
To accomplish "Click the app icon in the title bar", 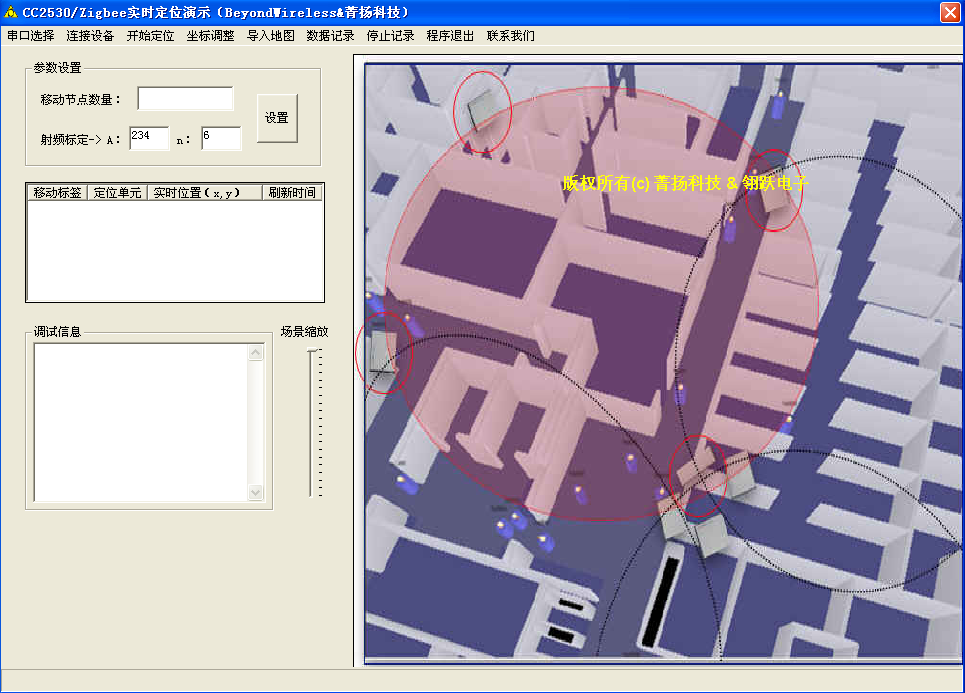I will tap(10, 12).
